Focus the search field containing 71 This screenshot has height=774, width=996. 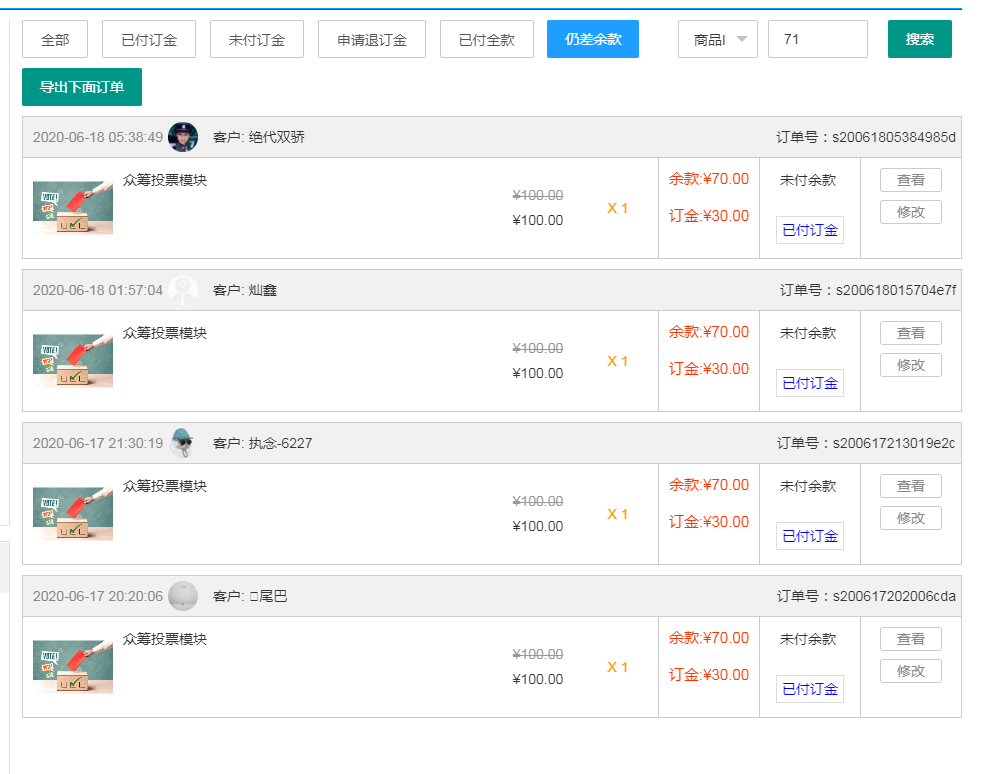817,39
